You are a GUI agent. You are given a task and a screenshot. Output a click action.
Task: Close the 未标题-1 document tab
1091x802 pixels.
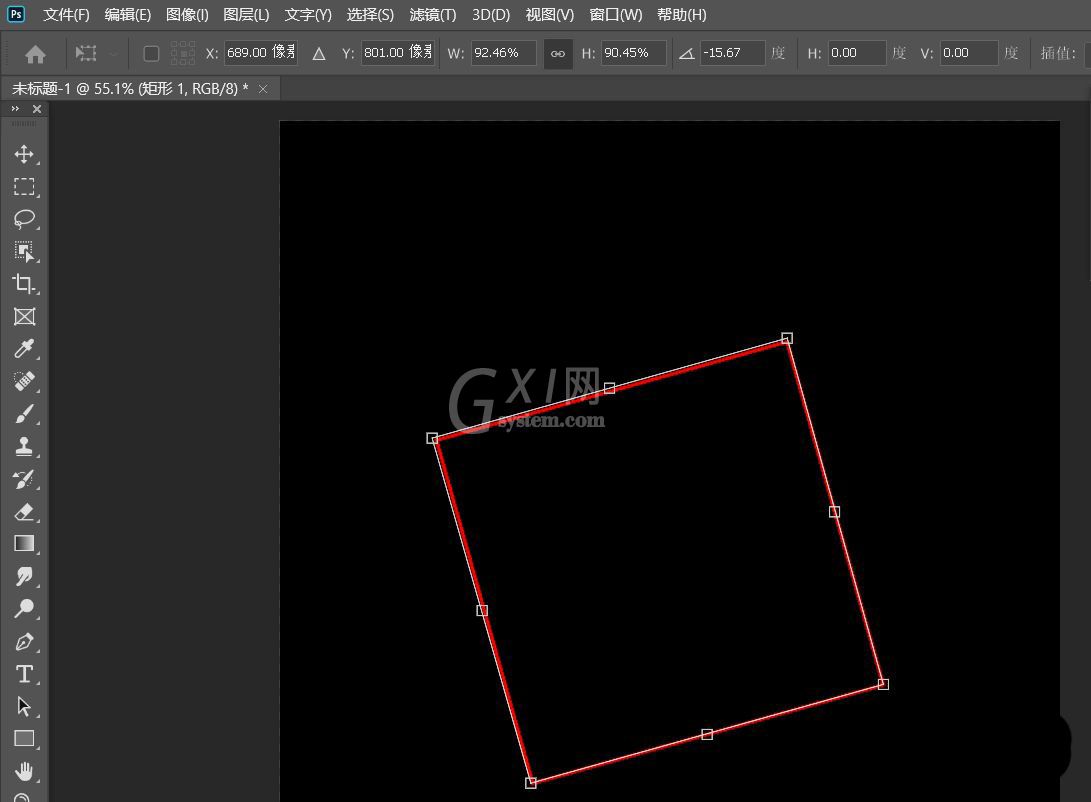(x=263, y=89)
